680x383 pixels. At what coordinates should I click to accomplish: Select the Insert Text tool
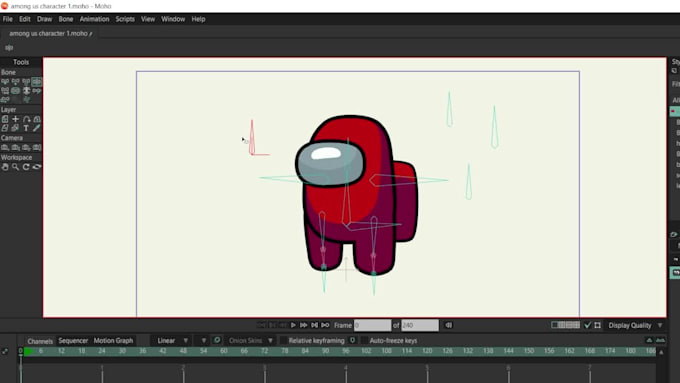[26, 128]
